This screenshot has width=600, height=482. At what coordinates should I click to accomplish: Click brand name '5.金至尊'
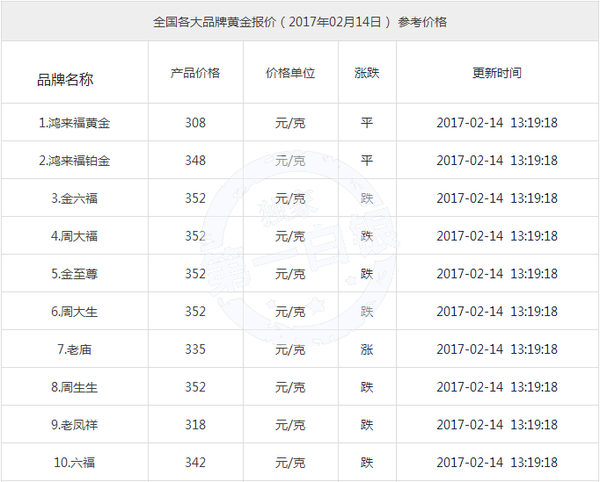coord(74,274)
